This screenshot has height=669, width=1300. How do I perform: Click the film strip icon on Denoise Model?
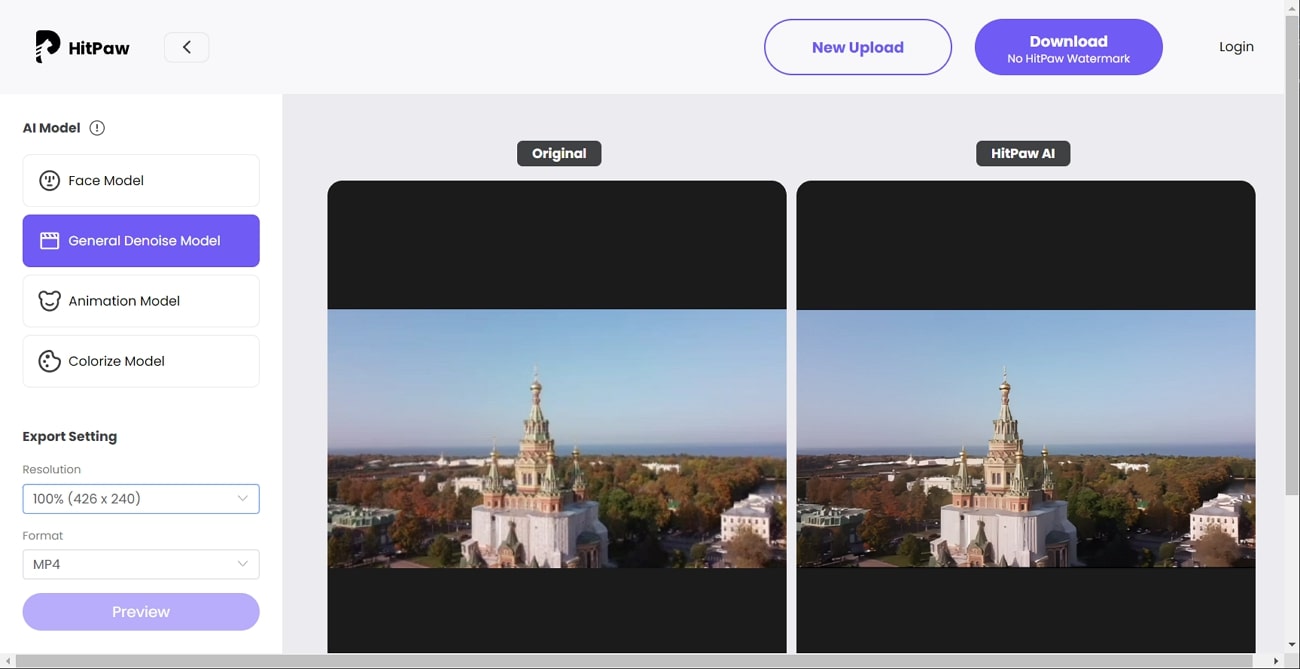[50, 240]
